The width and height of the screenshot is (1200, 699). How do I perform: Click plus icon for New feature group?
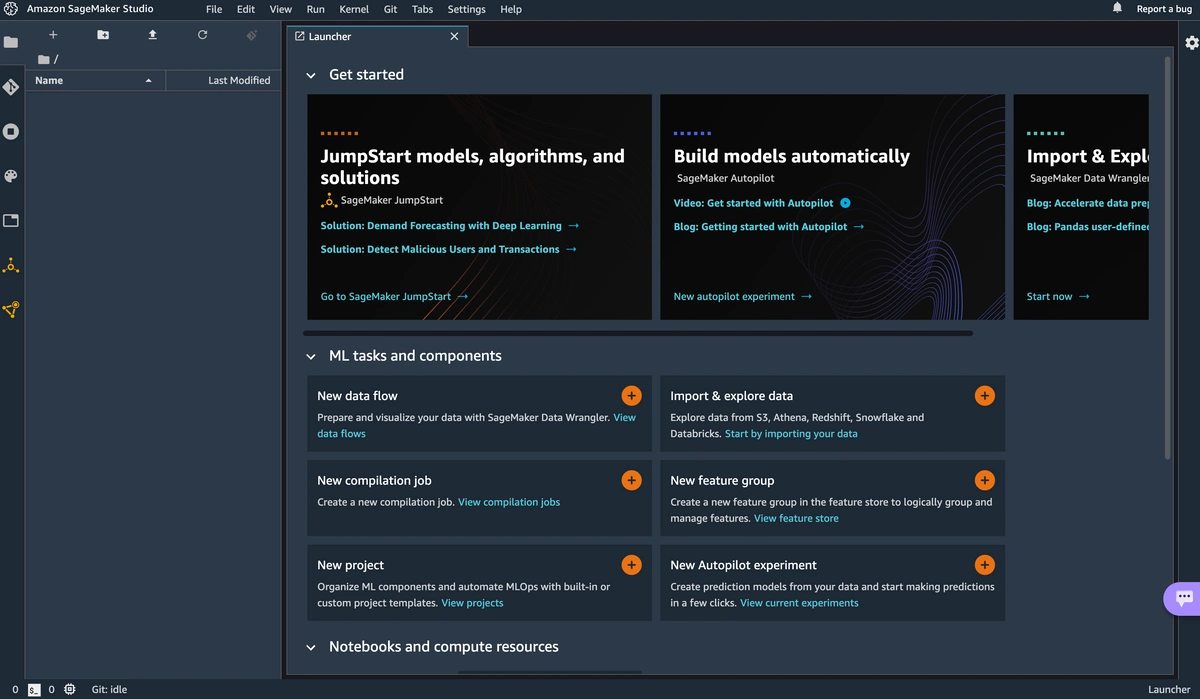point(984,481)
